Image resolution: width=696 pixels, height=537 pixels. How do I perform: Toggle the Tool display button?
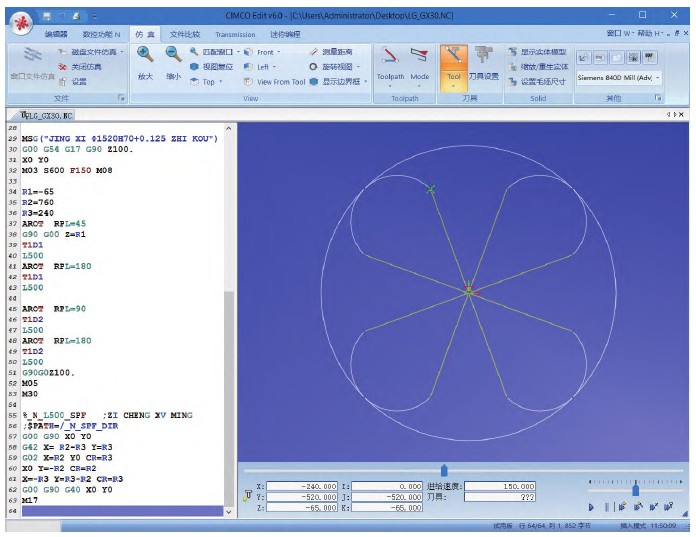pyautogui.click(x=454, y=62)
